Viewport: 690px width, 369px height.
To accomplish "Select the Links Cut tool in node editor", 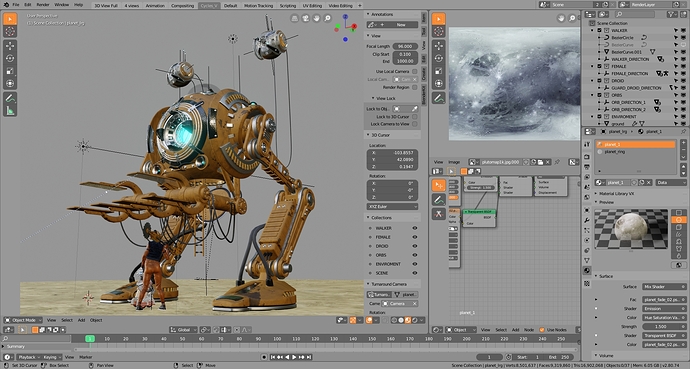I will [x=438, y=214].
